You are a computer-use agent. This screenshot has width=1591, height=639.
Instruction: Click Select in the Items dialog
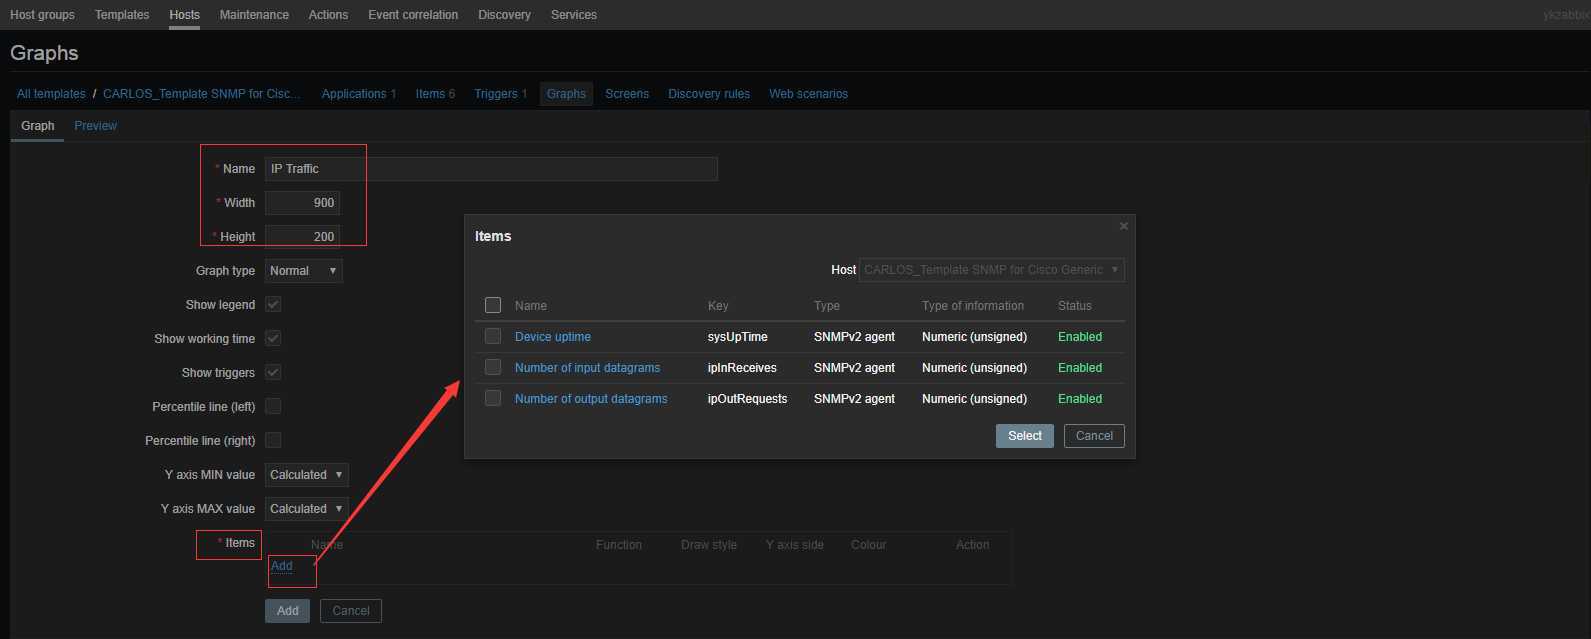pyautogui.click(x=1025, y=436)
